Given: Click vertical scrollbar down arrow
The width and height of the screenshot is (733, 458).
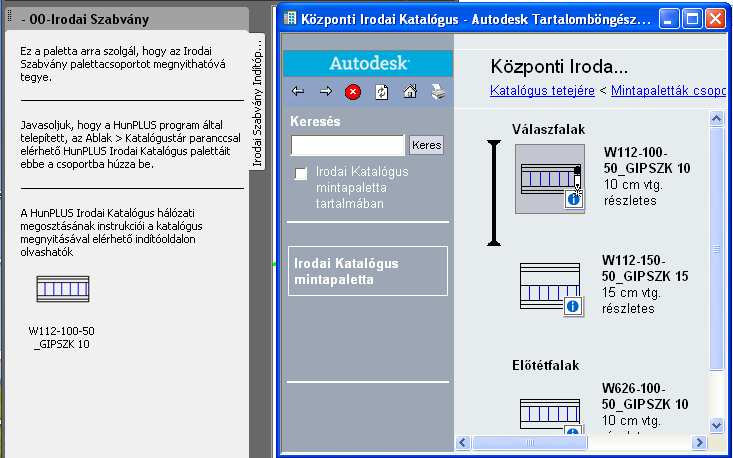Looking at the screenshot, I should coord(716,425).
